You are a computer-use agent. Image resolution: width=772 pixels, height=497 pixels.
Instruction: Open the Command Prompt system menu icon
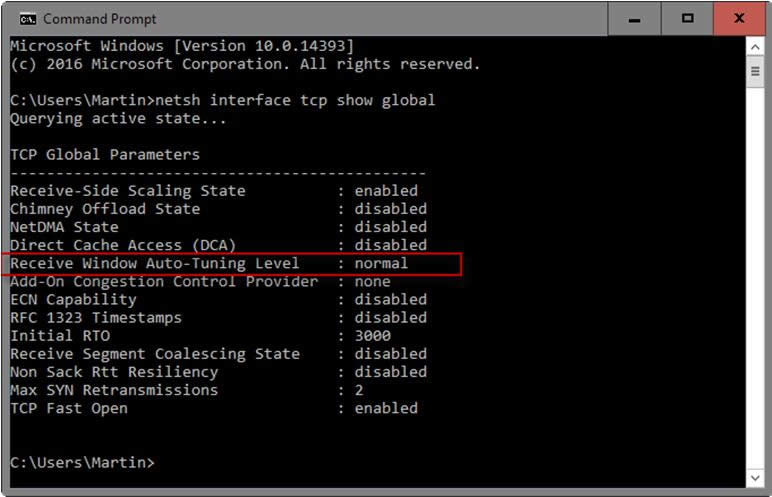[x=27, y=19]
